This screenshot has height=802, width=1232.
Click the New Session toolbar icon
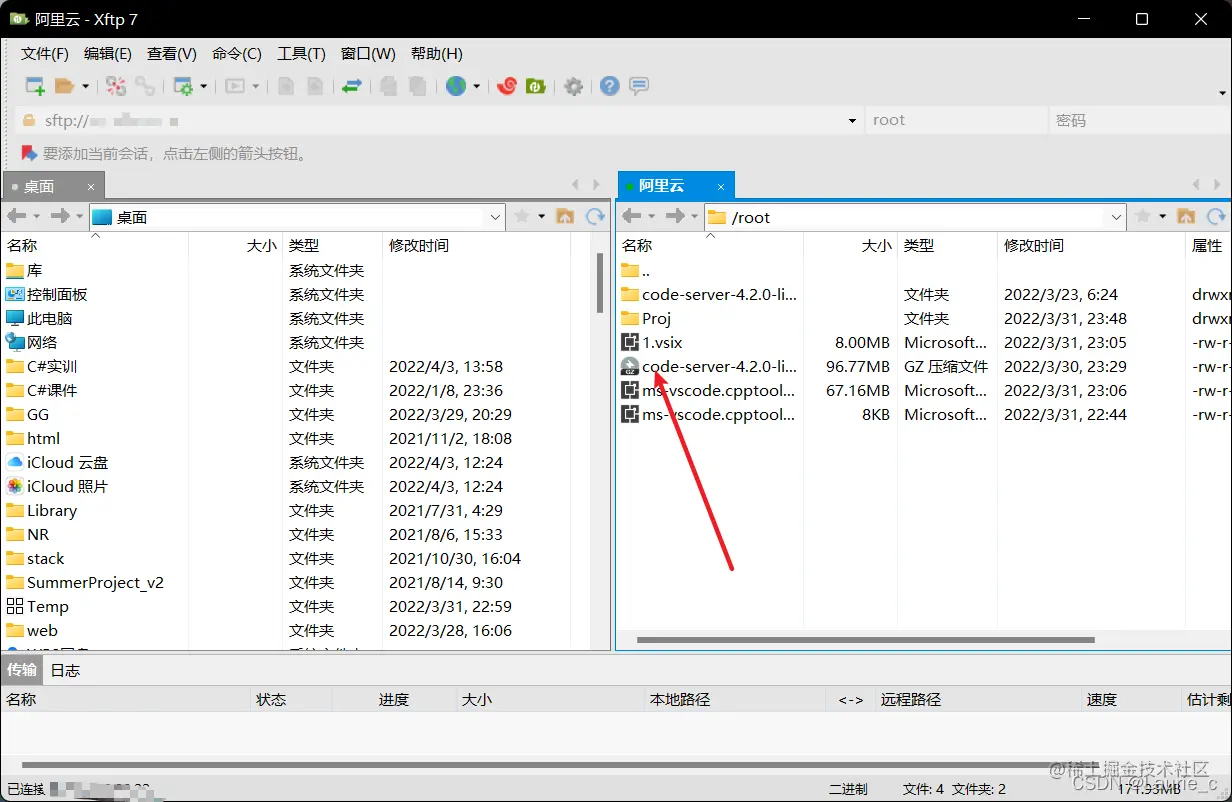coord(35,86)
